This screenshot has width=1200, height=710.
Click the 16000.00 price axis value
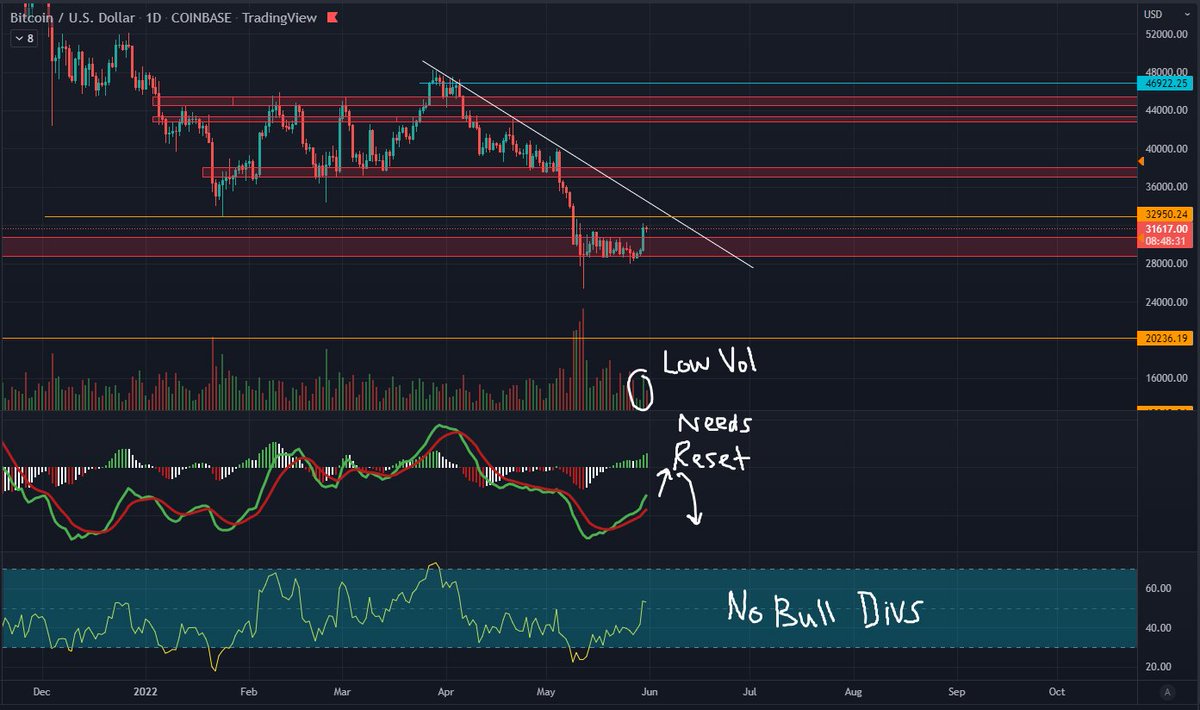pyautogui.click(x=1165, y=378)
